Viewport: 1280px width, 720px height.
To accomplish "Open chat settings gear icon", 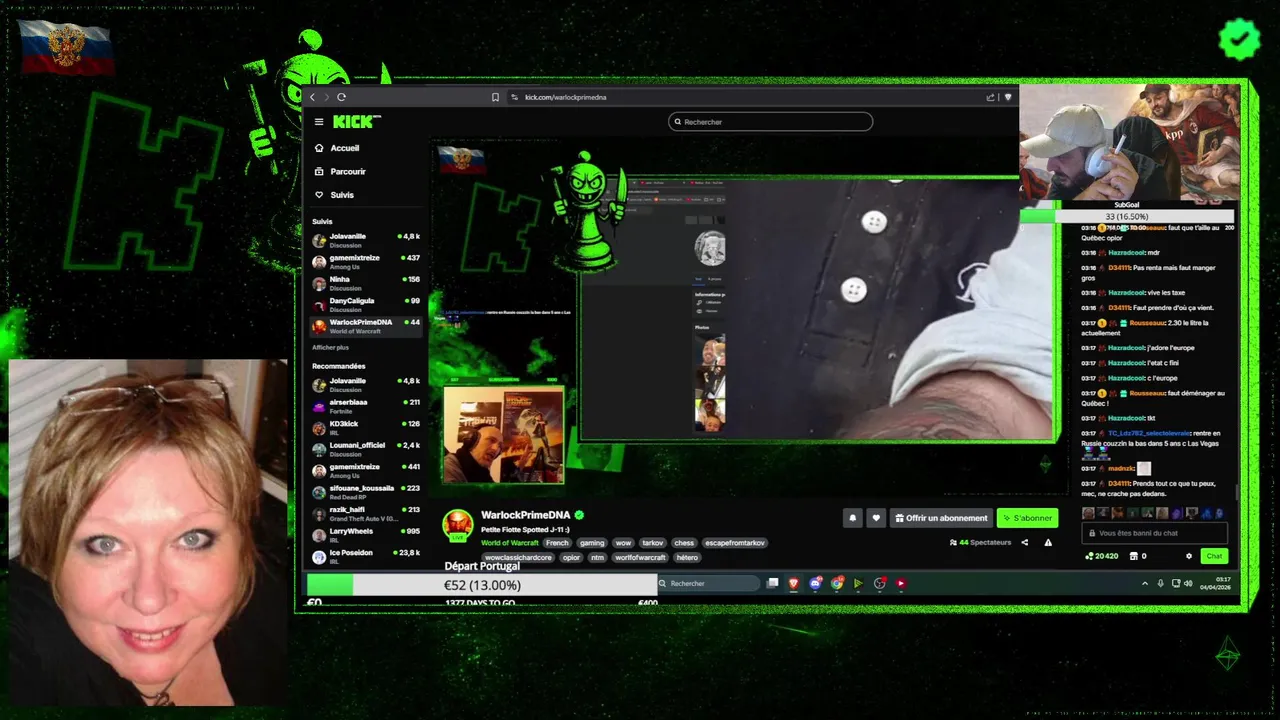I will click(x=1189, y=556).
